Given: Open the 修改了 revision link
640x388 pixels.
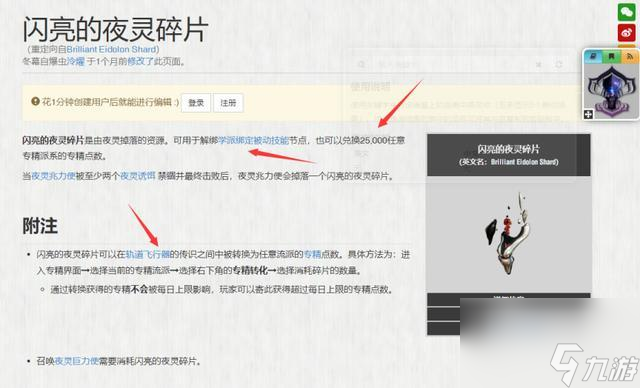Looking at the screenshot, I should click(x=140, y=62).
